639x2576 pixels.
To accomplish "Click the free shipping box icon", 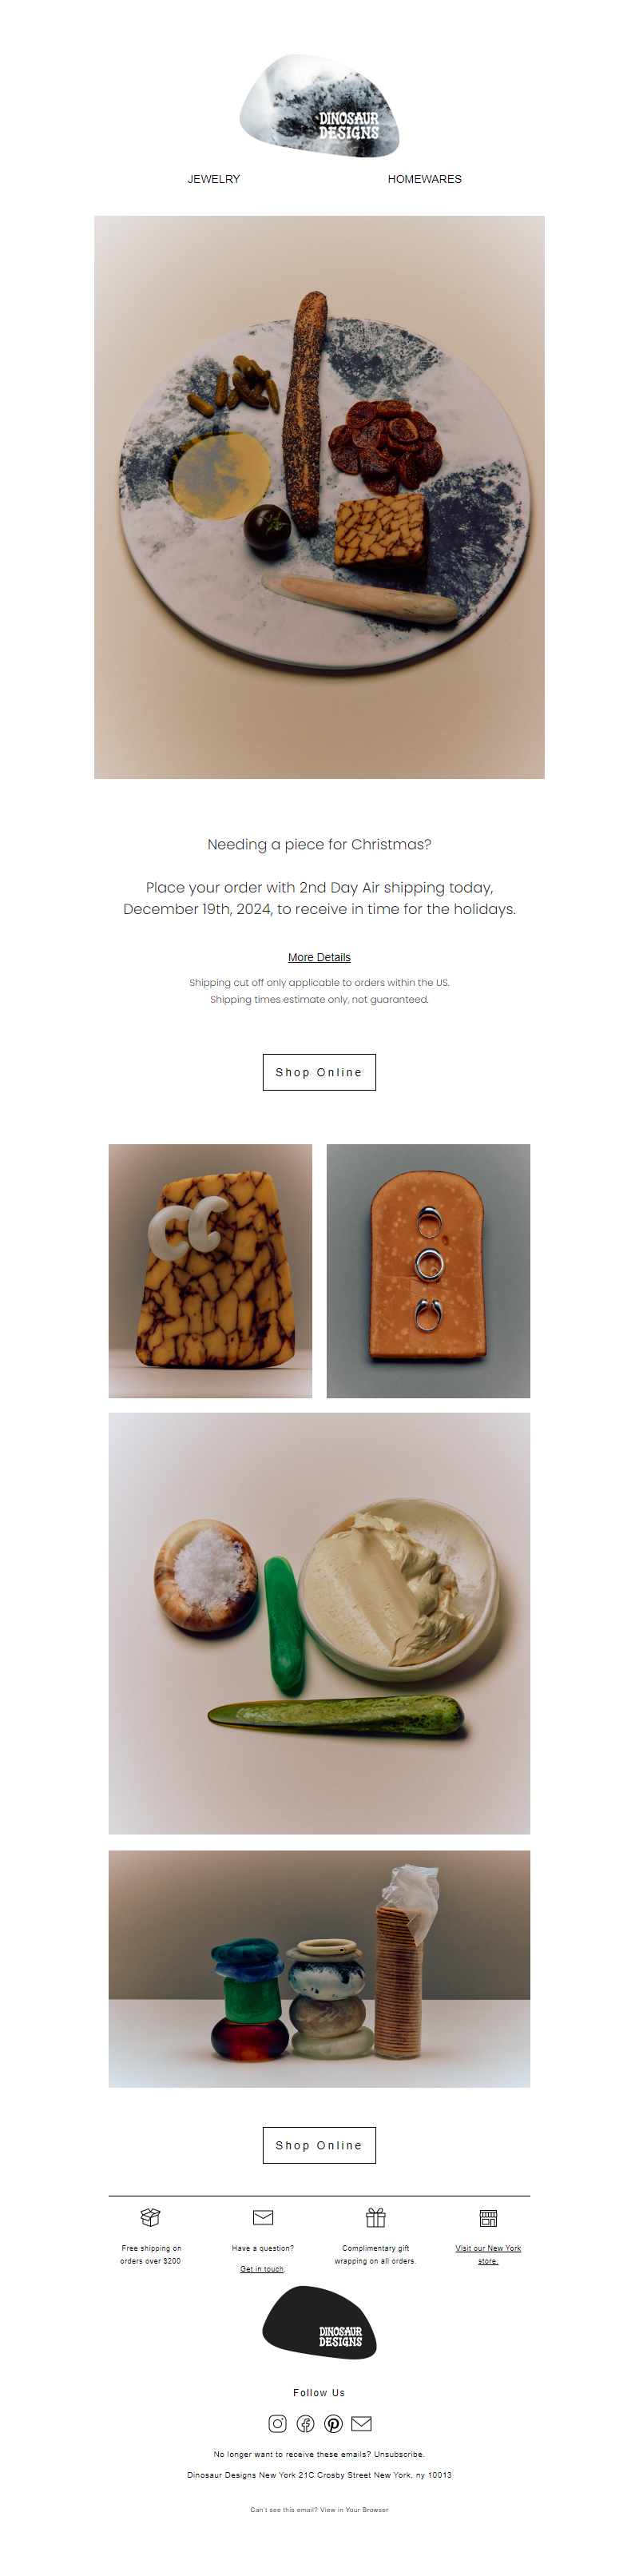I will [x=150, y=2217].
